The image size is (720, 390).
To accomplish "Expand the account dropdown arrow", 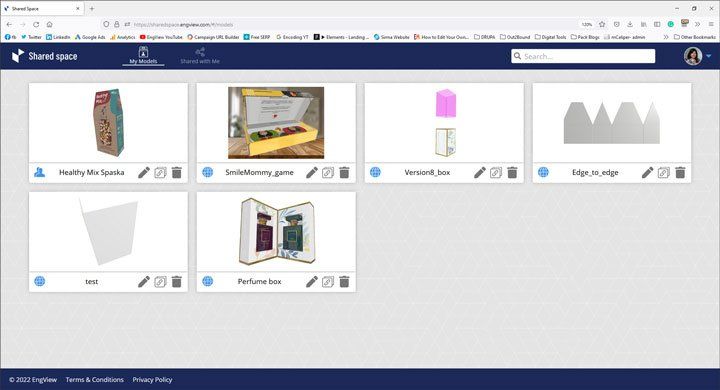I will pyautogui.click(x=709, y=56).
